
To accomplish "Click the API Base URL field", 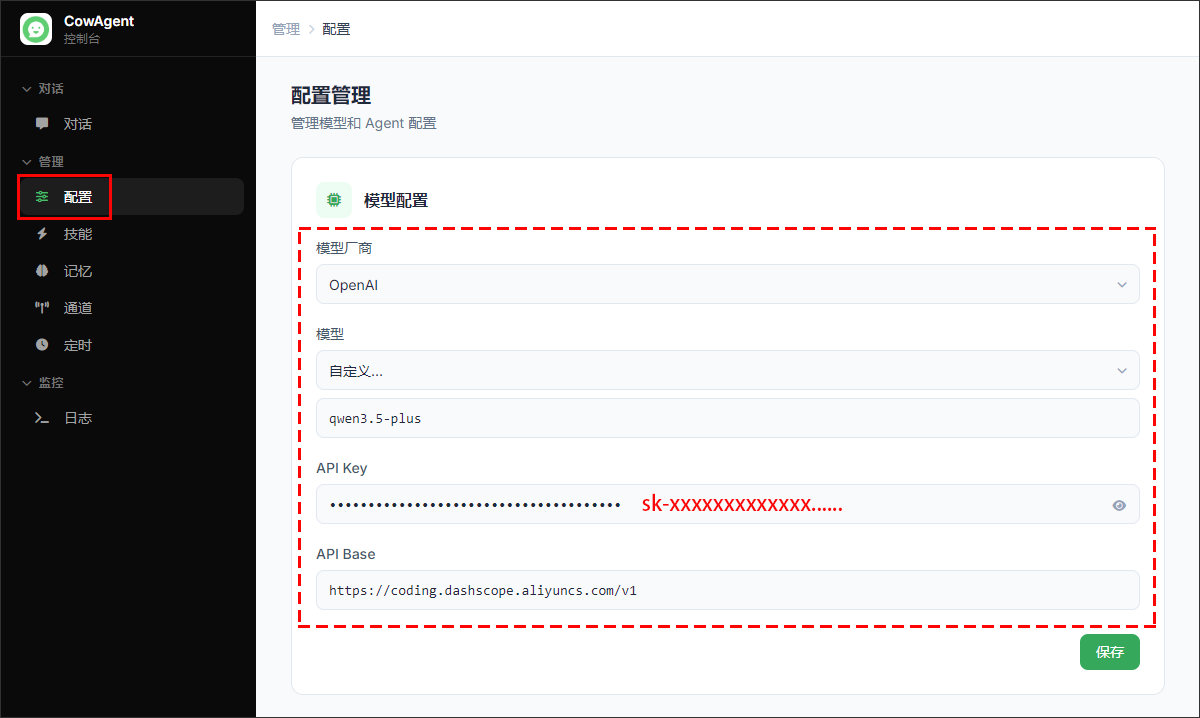I will 727,591.
